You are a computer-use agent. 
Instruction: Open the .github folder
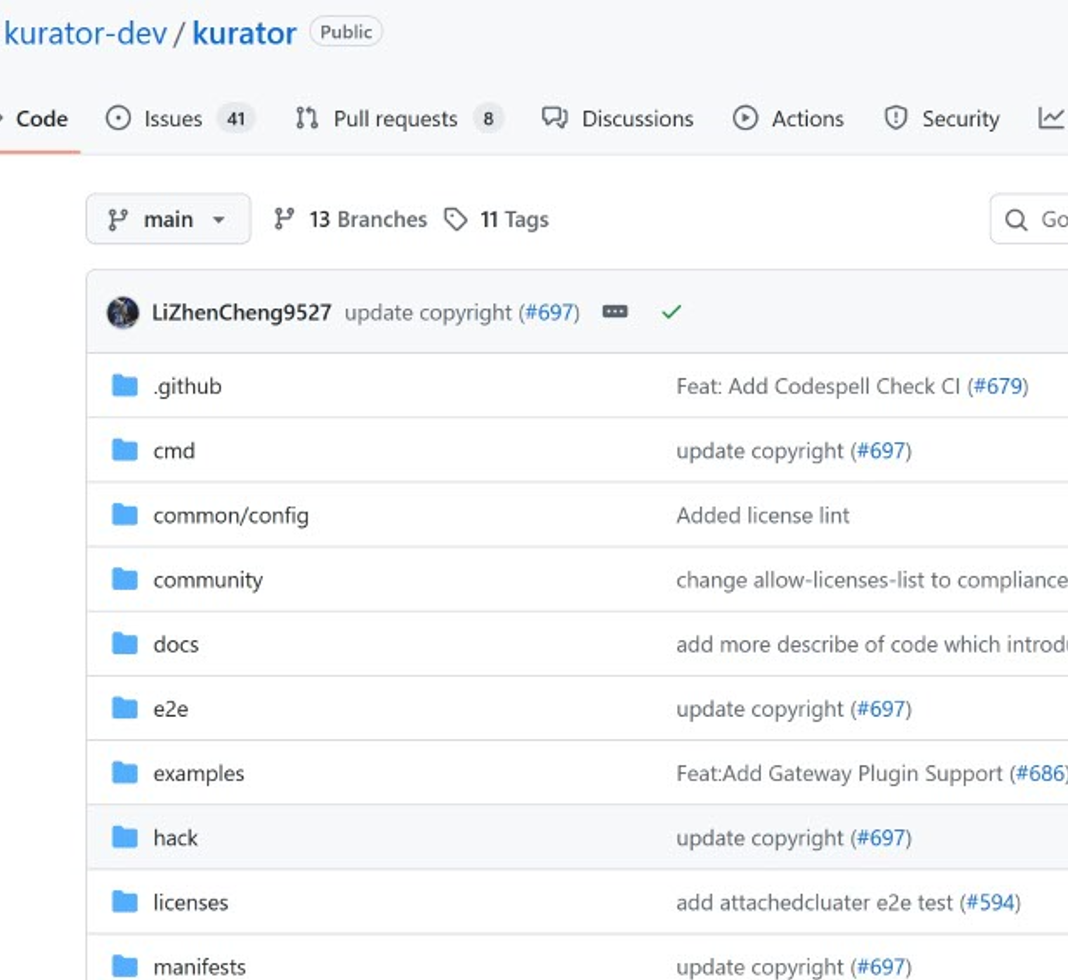[187, 386]
